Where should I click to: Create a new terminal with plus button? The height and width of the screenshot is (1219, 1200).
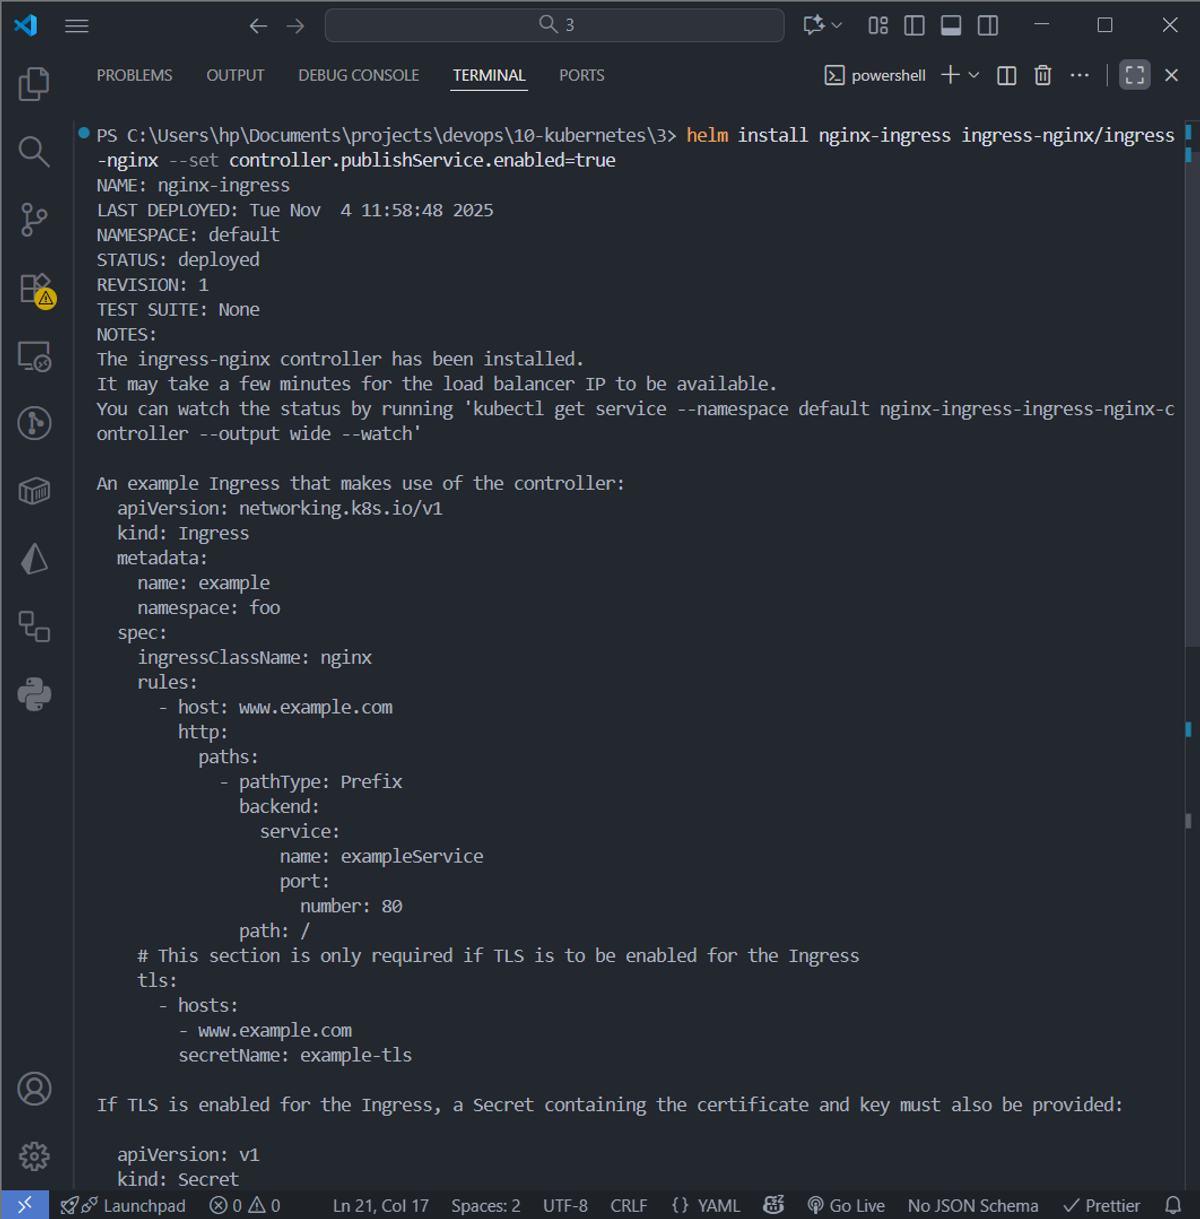pos(950,75)
